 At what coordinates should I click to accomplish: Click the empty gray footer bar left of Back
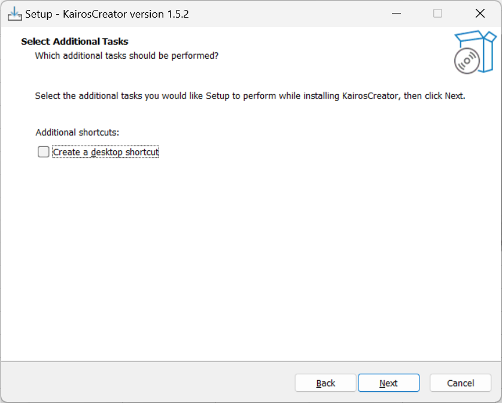(x=148, y=383)
